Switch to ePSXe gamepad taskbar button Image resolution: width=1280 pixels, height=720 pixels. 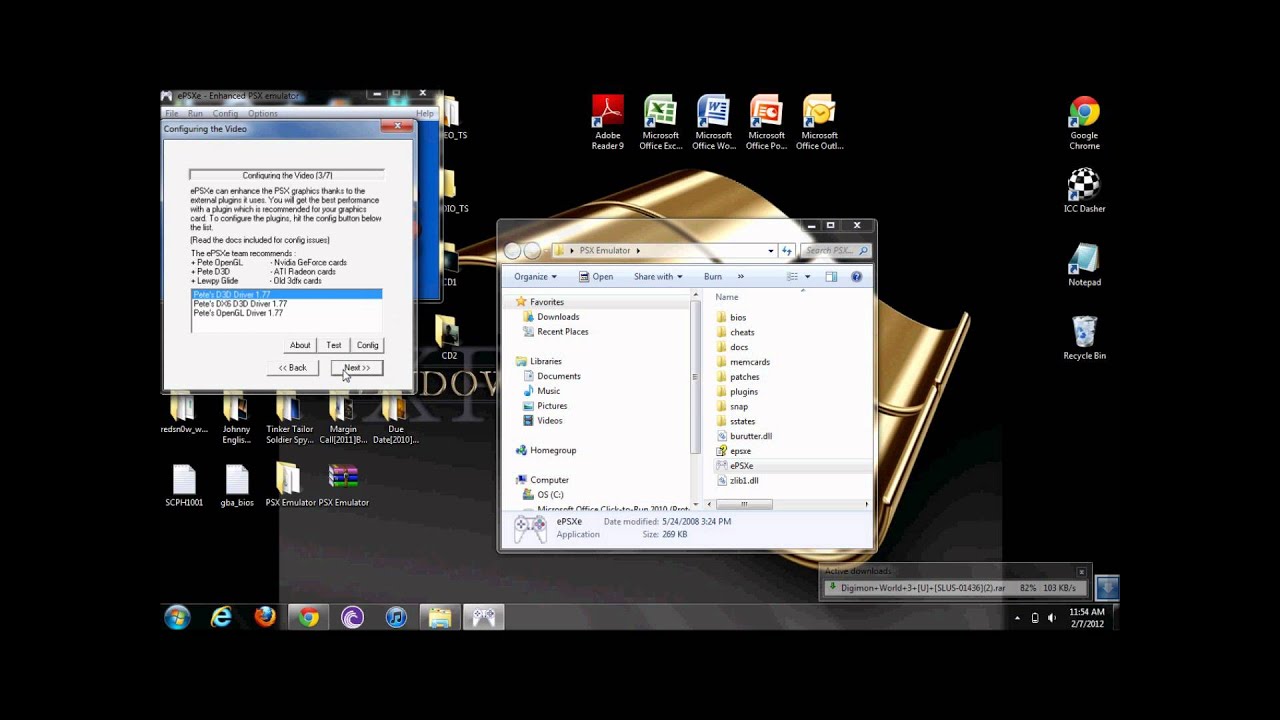pyautogui.click(x=484, y=617)
